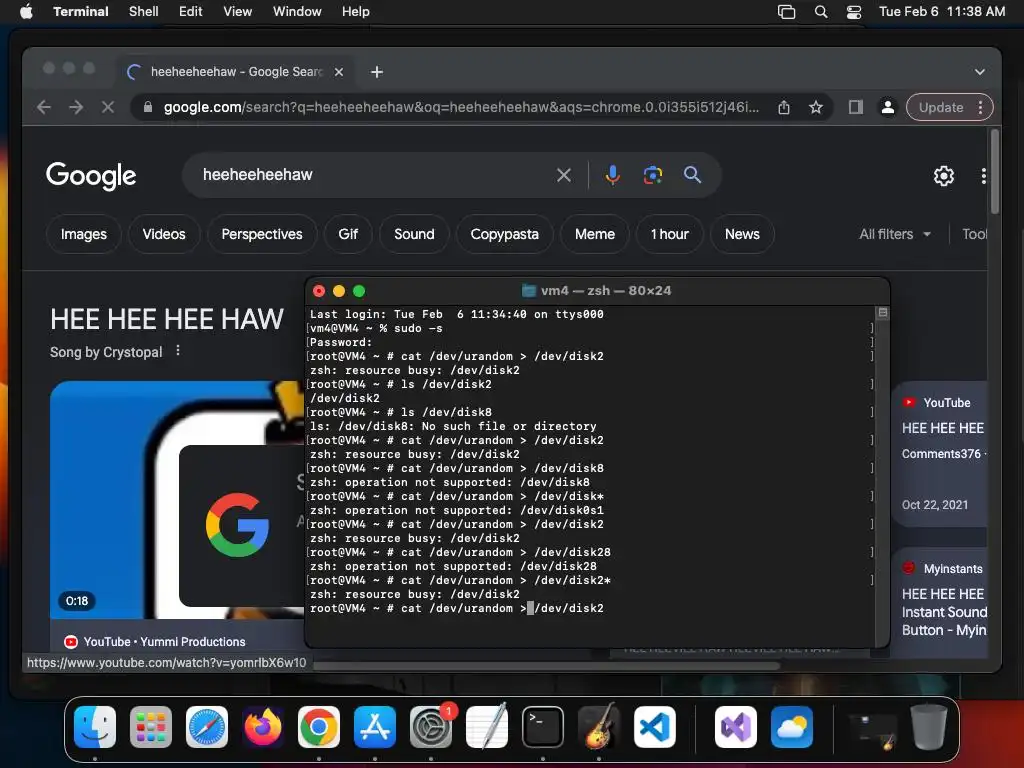Open Spotlight search in menu bar
Screen dimensions: 1024x768
pyautogui.click(x=821, y=11)
